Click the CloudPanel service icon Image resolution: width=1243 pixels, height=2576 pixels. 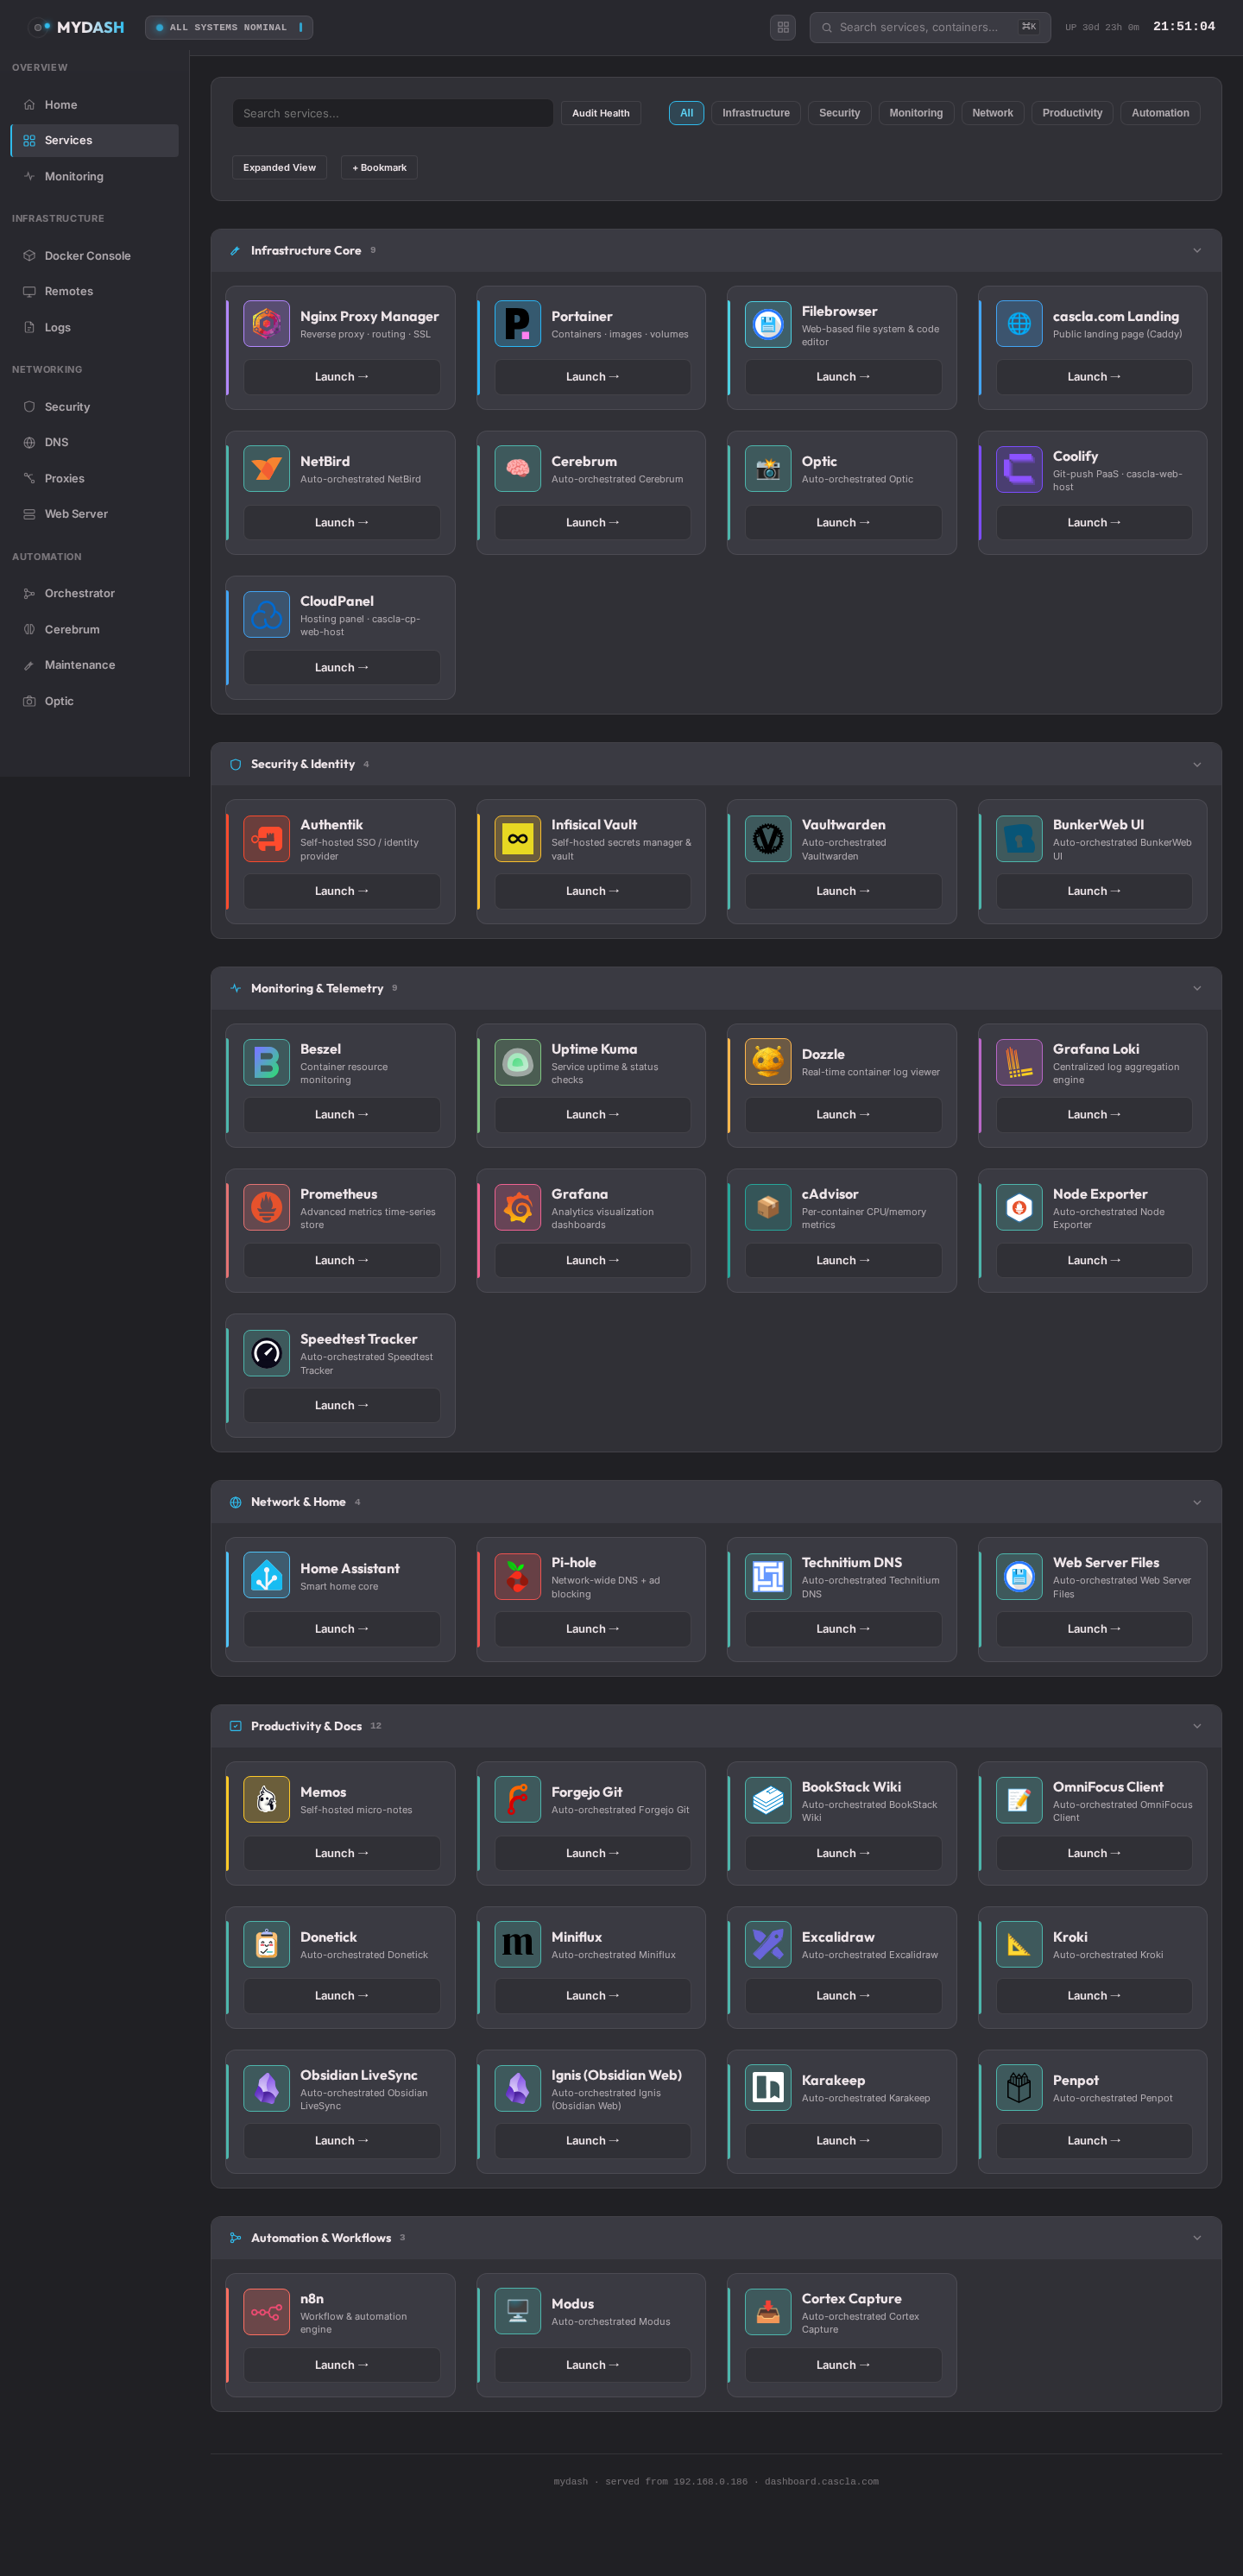[266, 614]
